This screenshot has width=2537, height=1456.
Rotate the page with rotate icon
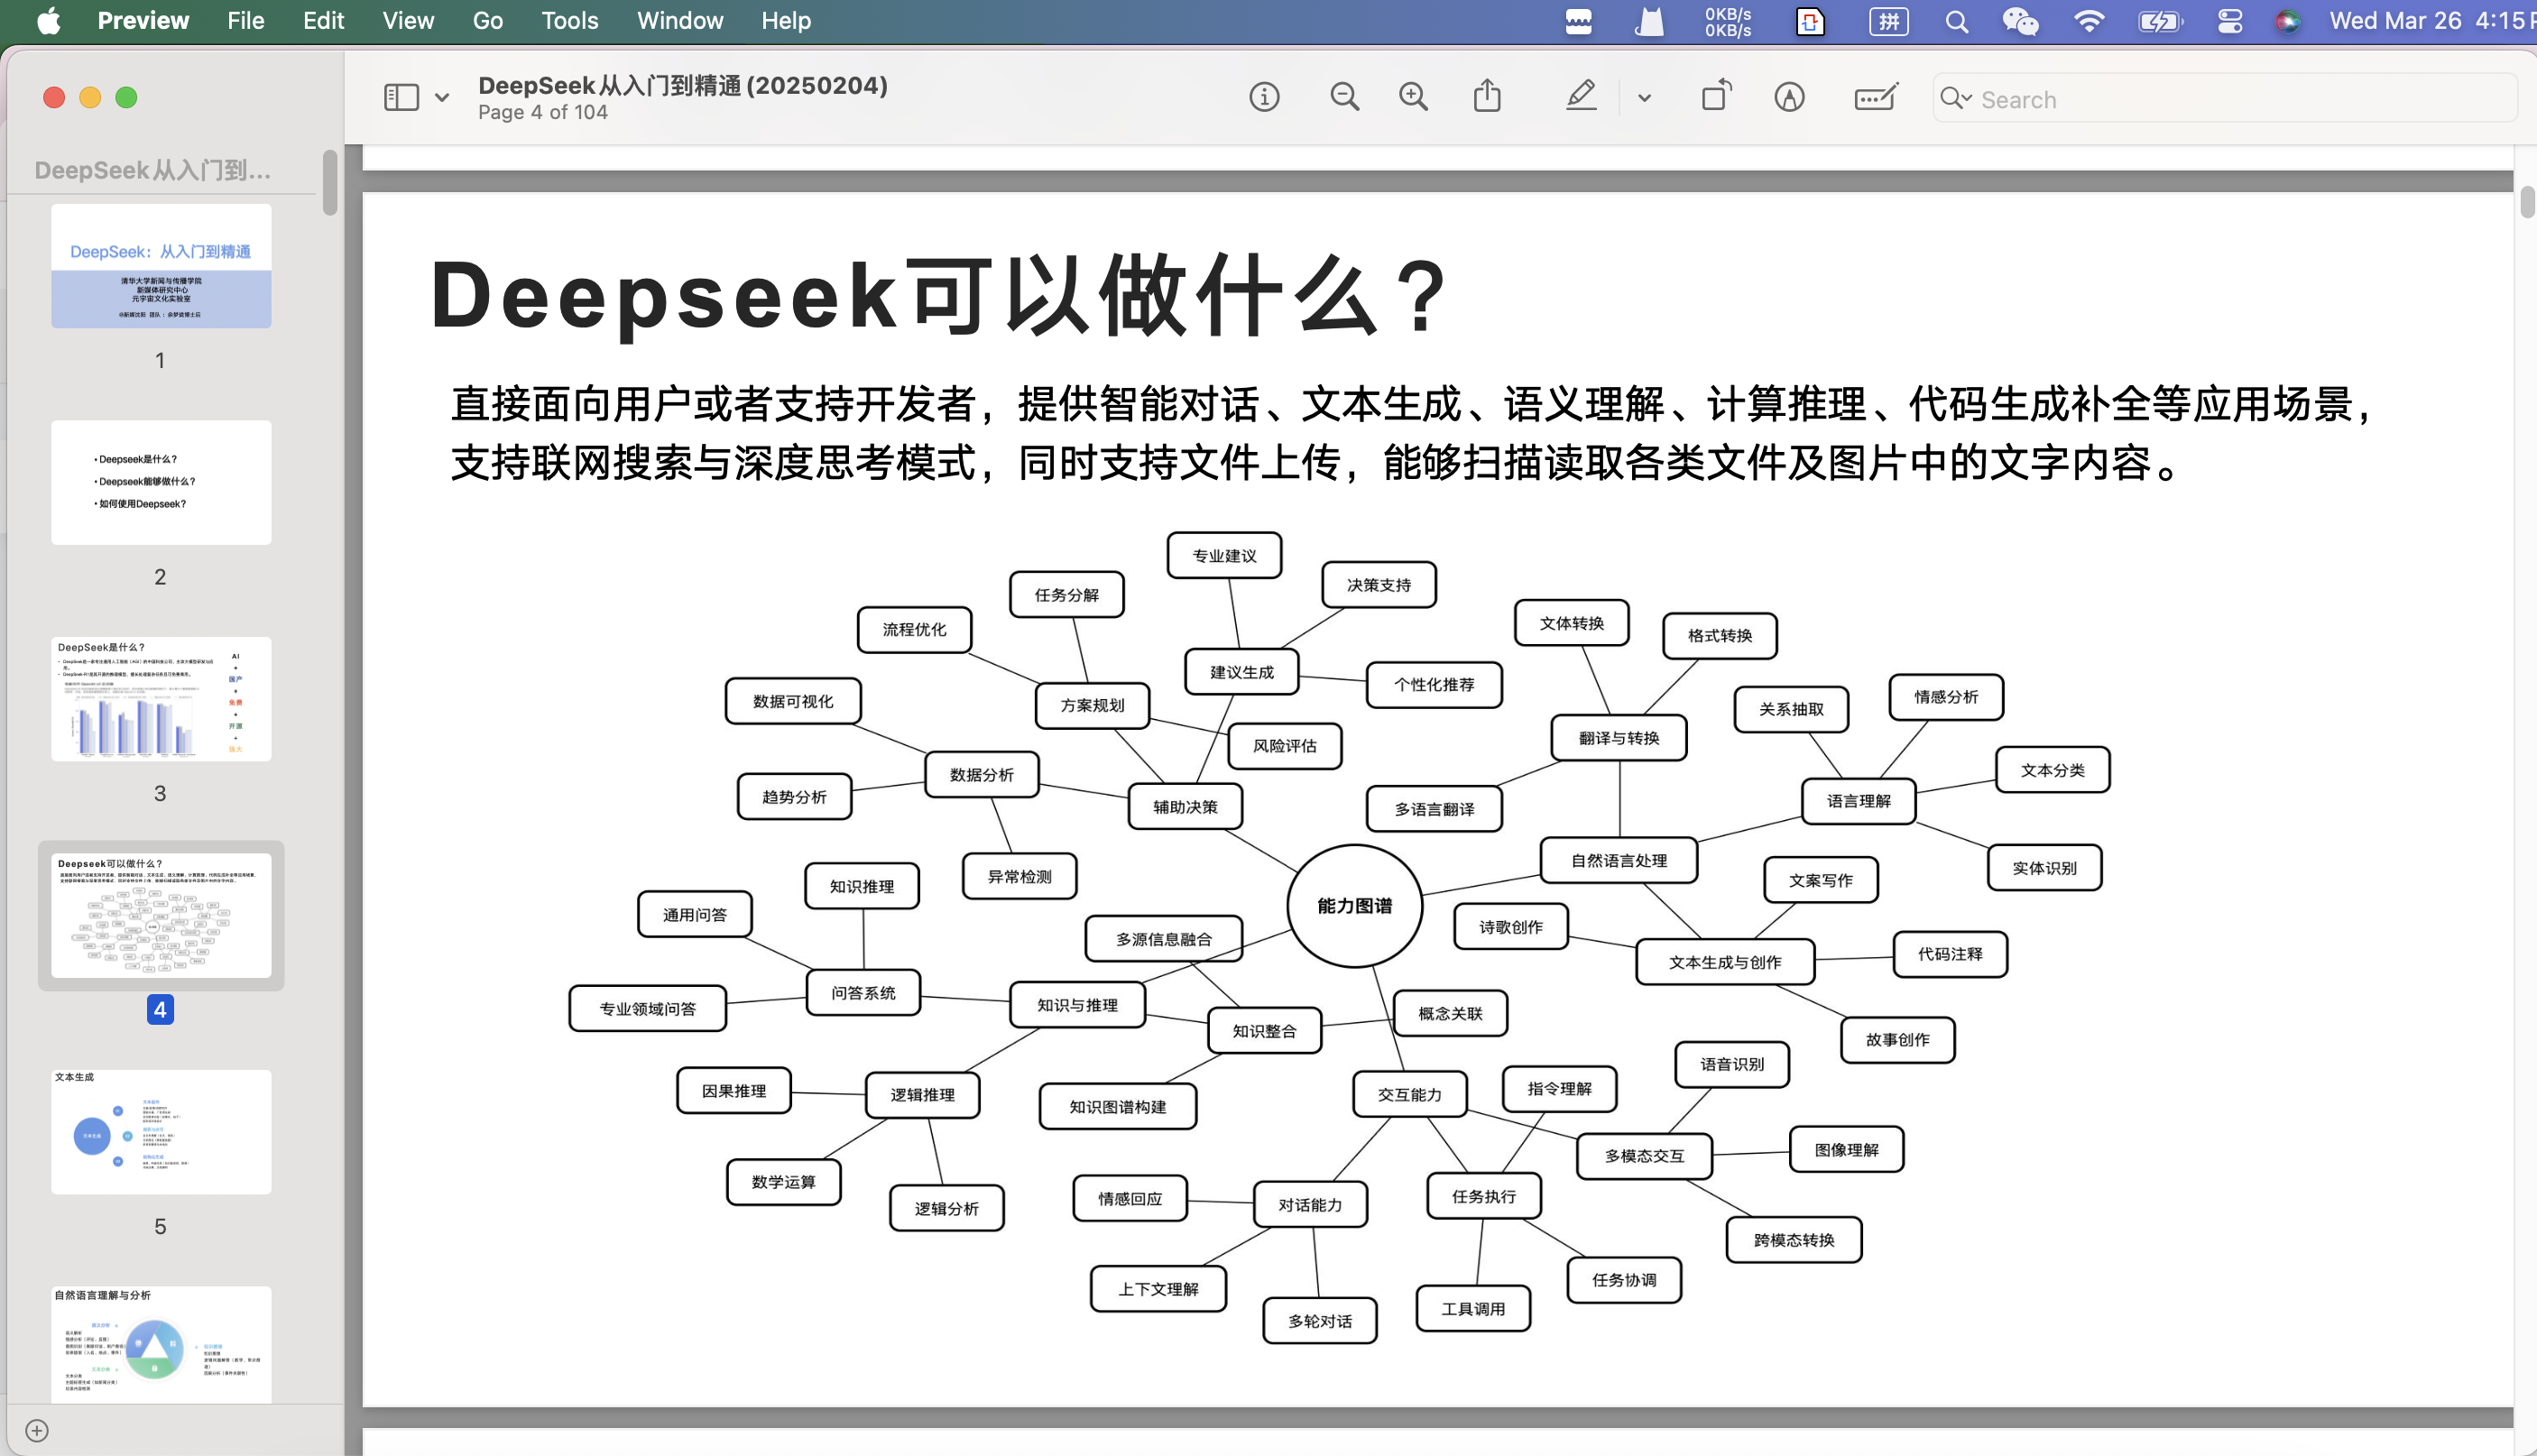(x=1717, y=96)
